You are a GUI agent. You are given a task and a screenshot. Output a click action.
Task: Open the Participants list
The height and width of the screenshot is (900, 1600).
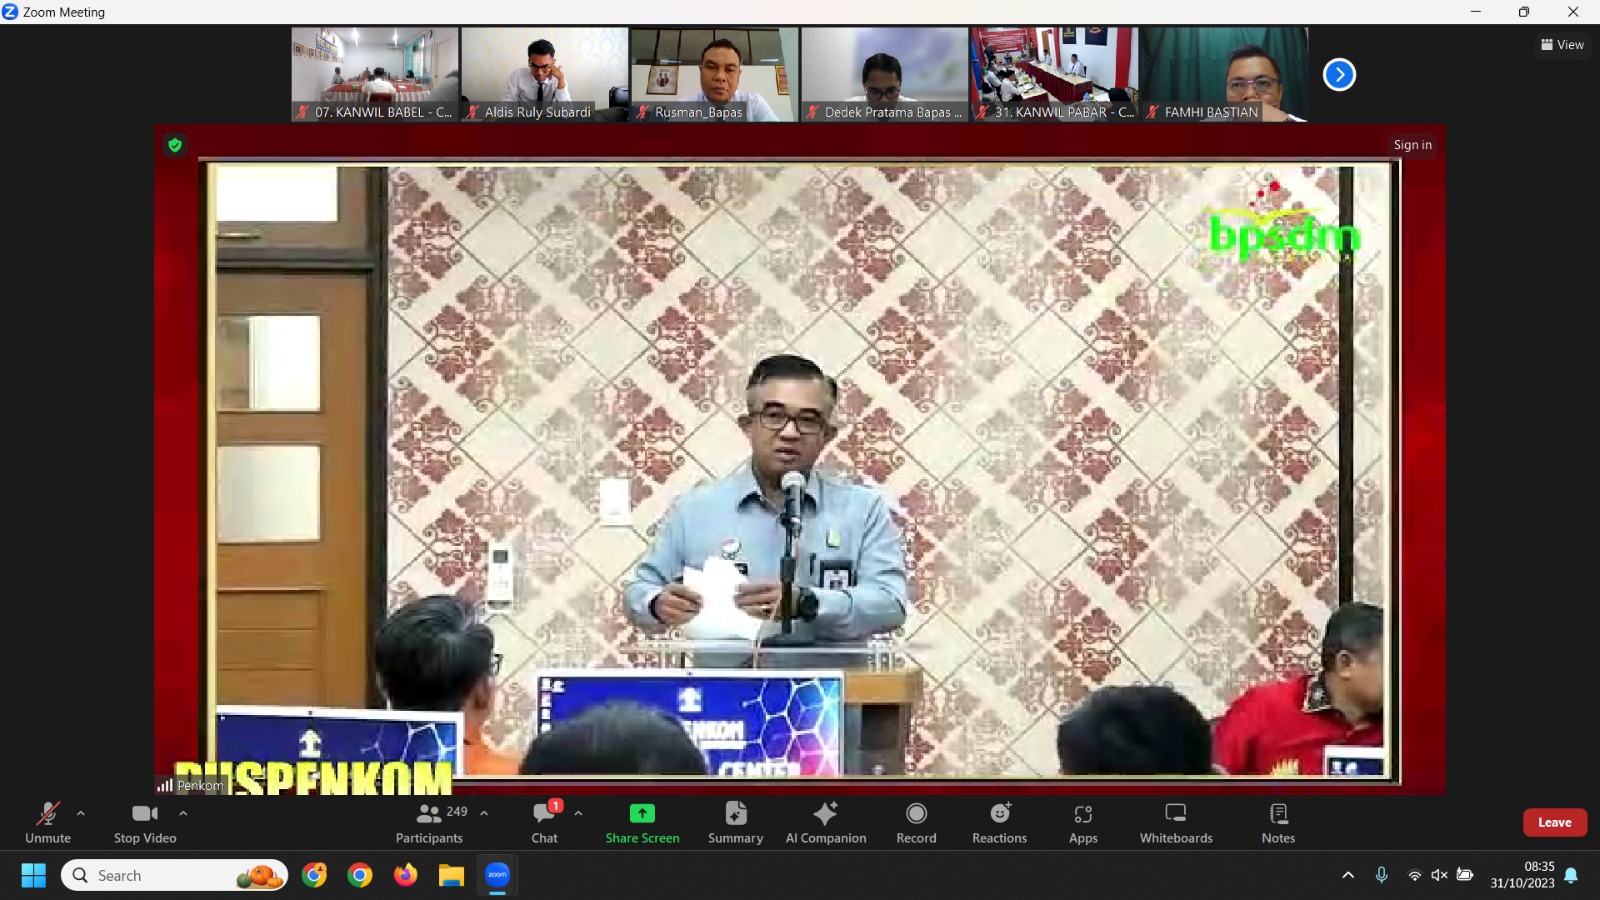coord(430,822)
